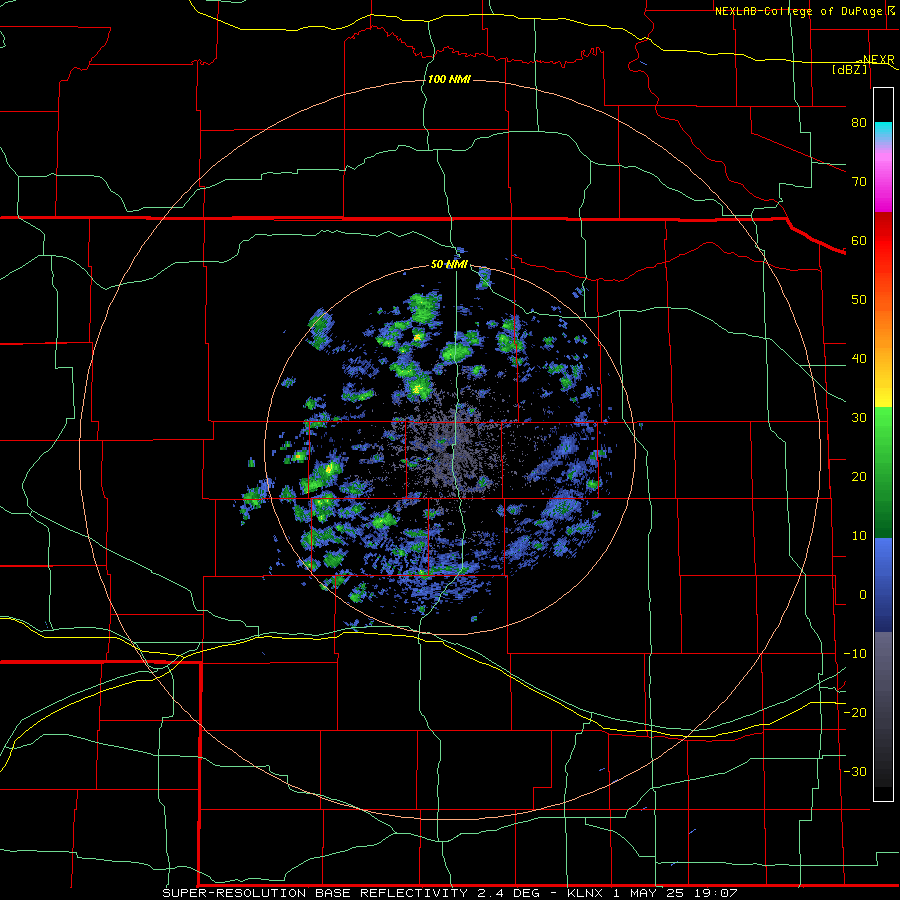Click the 60 value on the color scale
The image size is (900, 900).
tap(859, 241)
